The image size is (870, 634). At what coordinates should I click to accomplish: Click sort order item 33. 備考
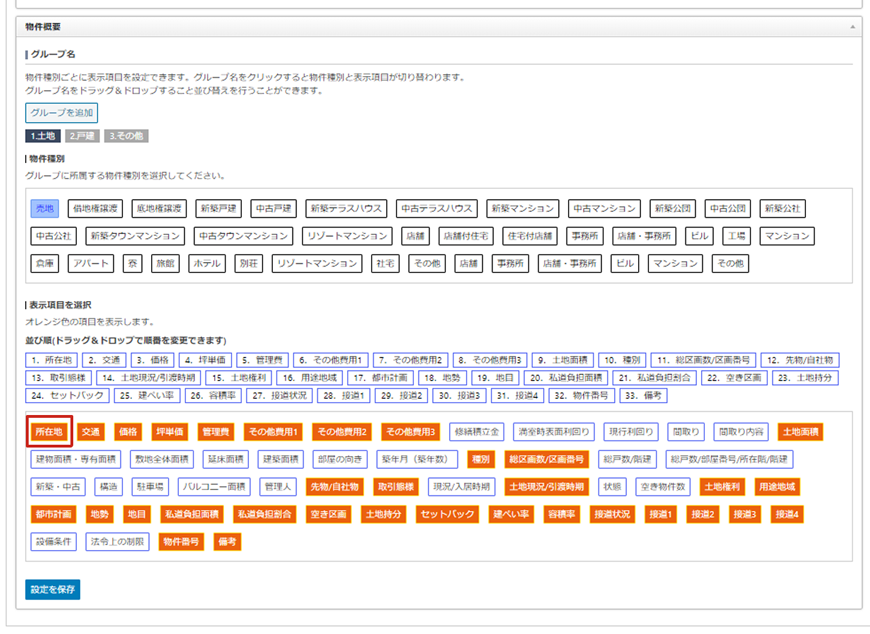pos(644,395)
